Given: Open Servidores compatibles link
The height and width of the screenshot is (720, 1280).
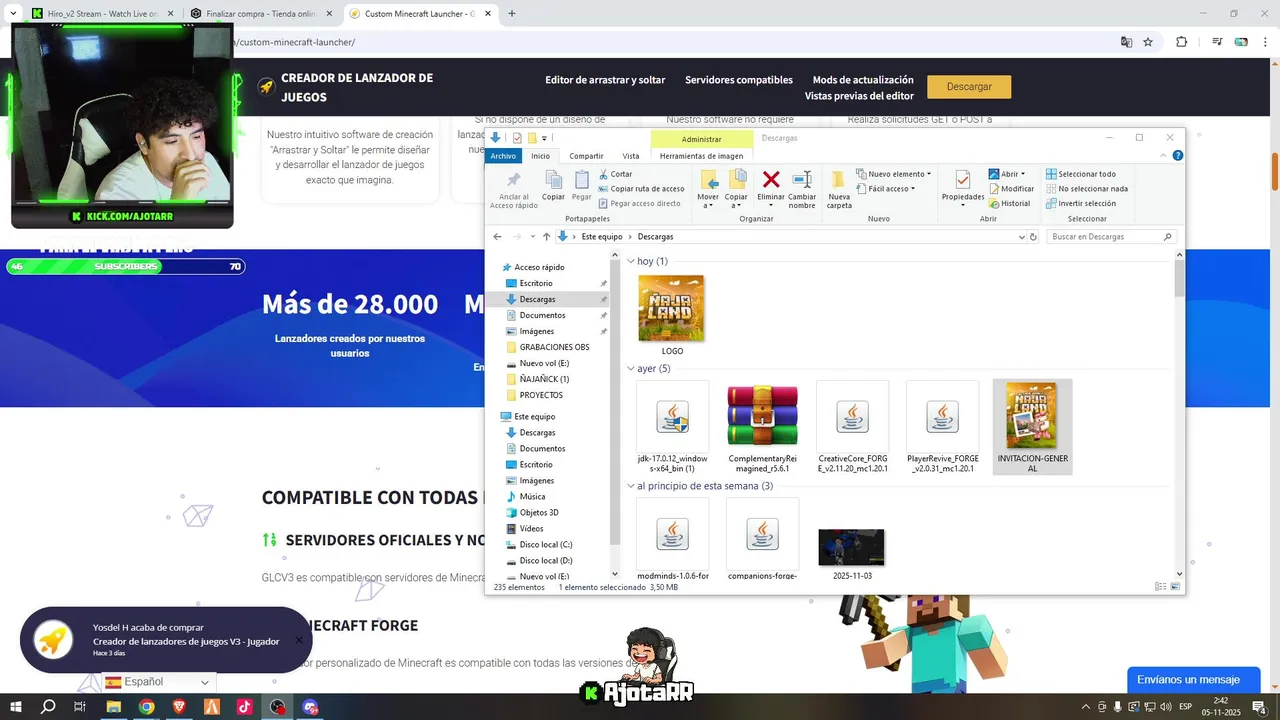Looking at the screenshot, I should point(739,80).
